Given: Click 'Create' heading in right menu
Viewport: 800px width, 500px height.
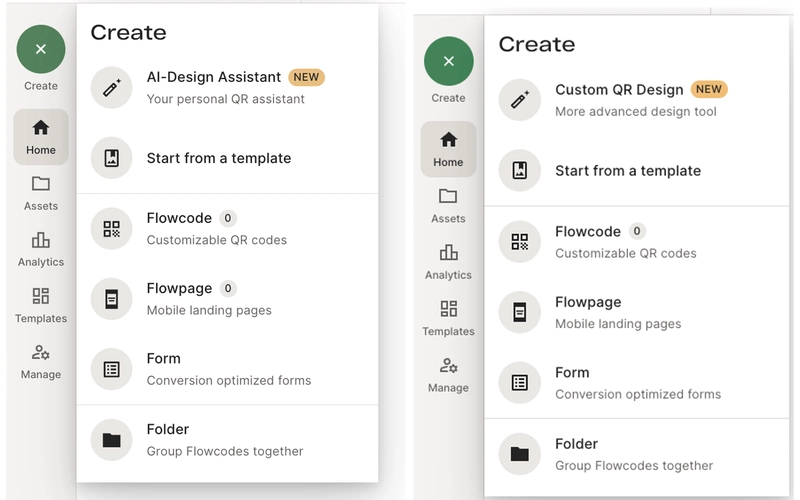Looking at the screenshot, I should tap(537, 44).
